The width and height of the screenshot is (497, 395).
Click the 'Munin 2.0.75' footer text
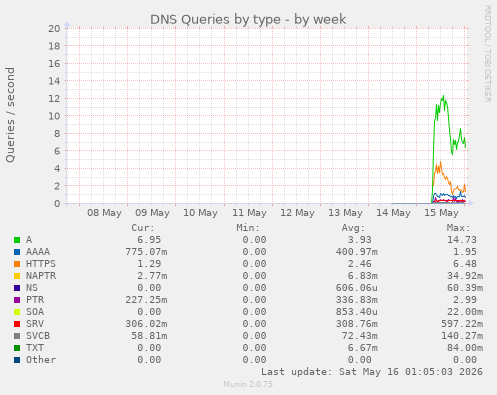tap(248, 384)
